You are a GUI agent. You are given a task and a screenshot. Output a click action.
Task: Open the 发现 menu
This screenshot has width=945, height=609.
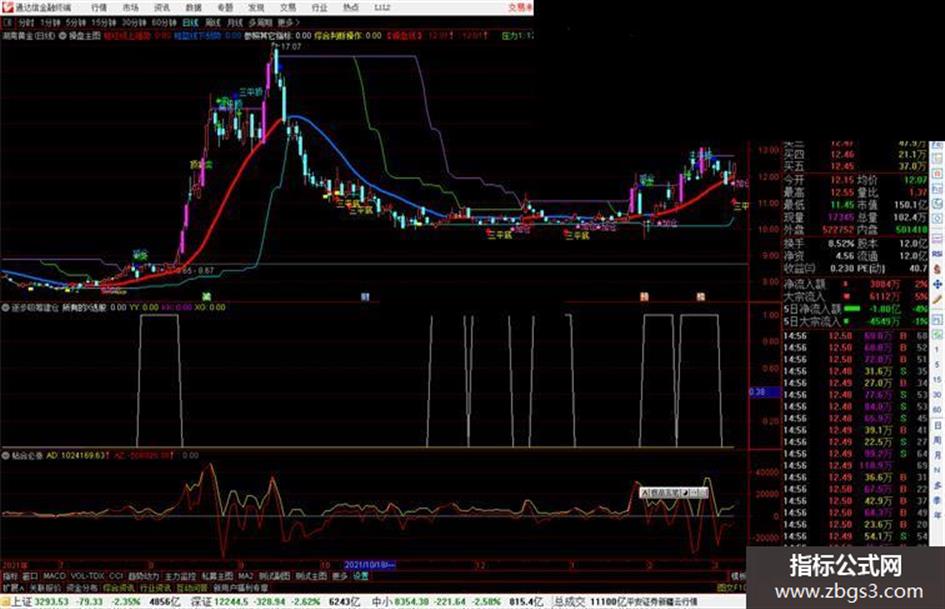pos(256,7)
